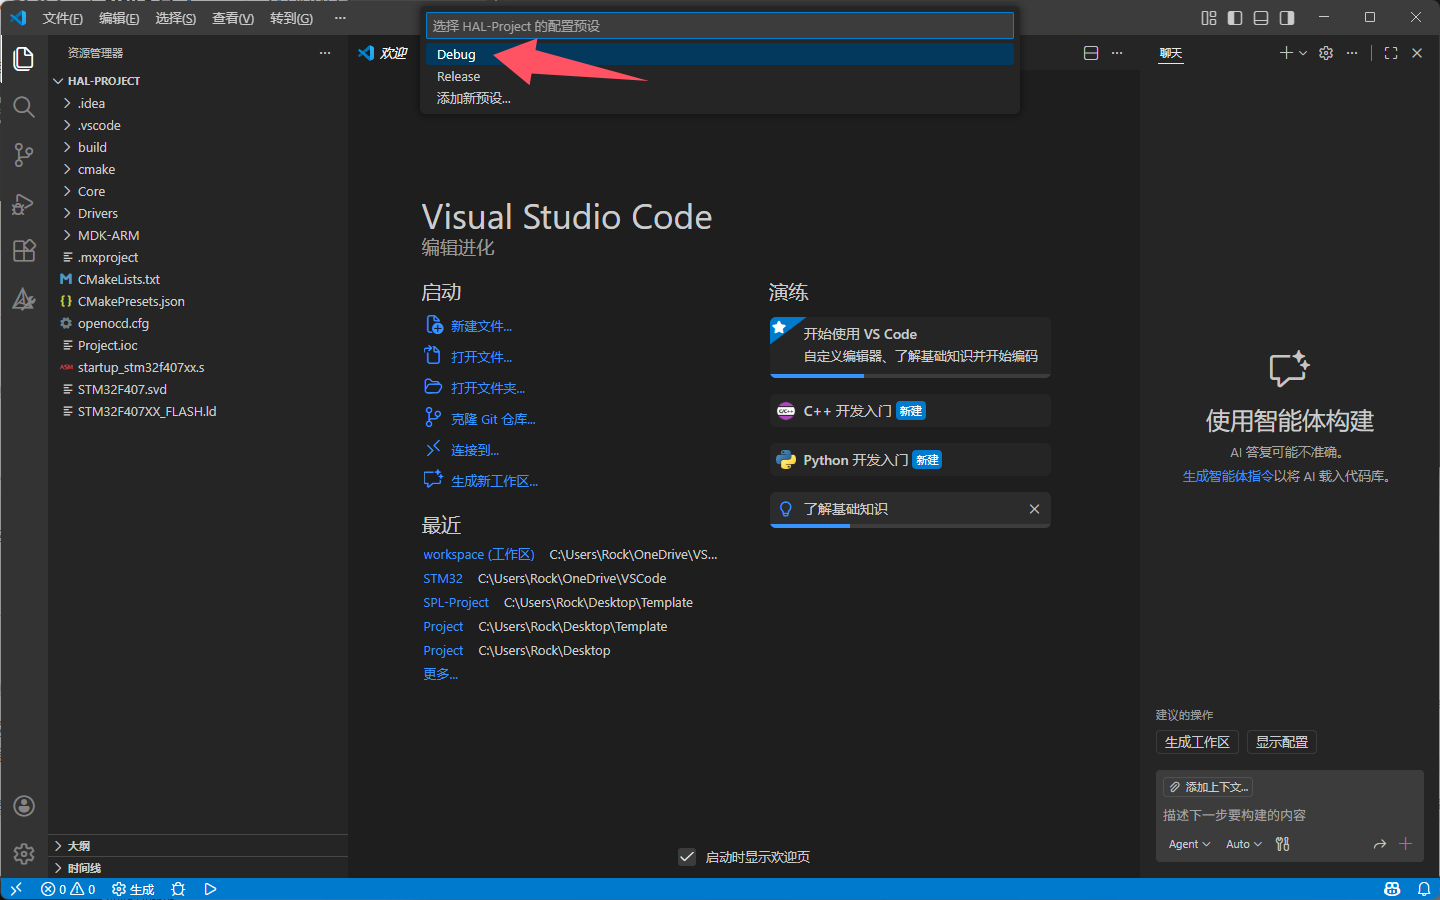Viewport: 1440px width, 900px height.
Task: Click the 生成工作区 button in chat
Action: point(1197,742)
